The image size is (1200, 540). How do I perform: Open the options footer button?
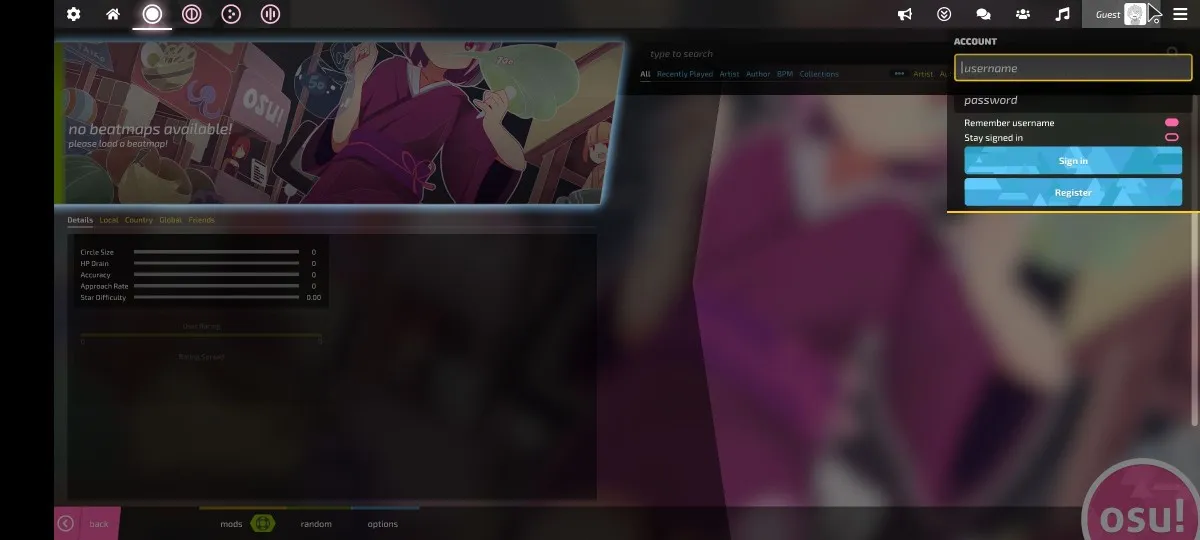(382, 523)
